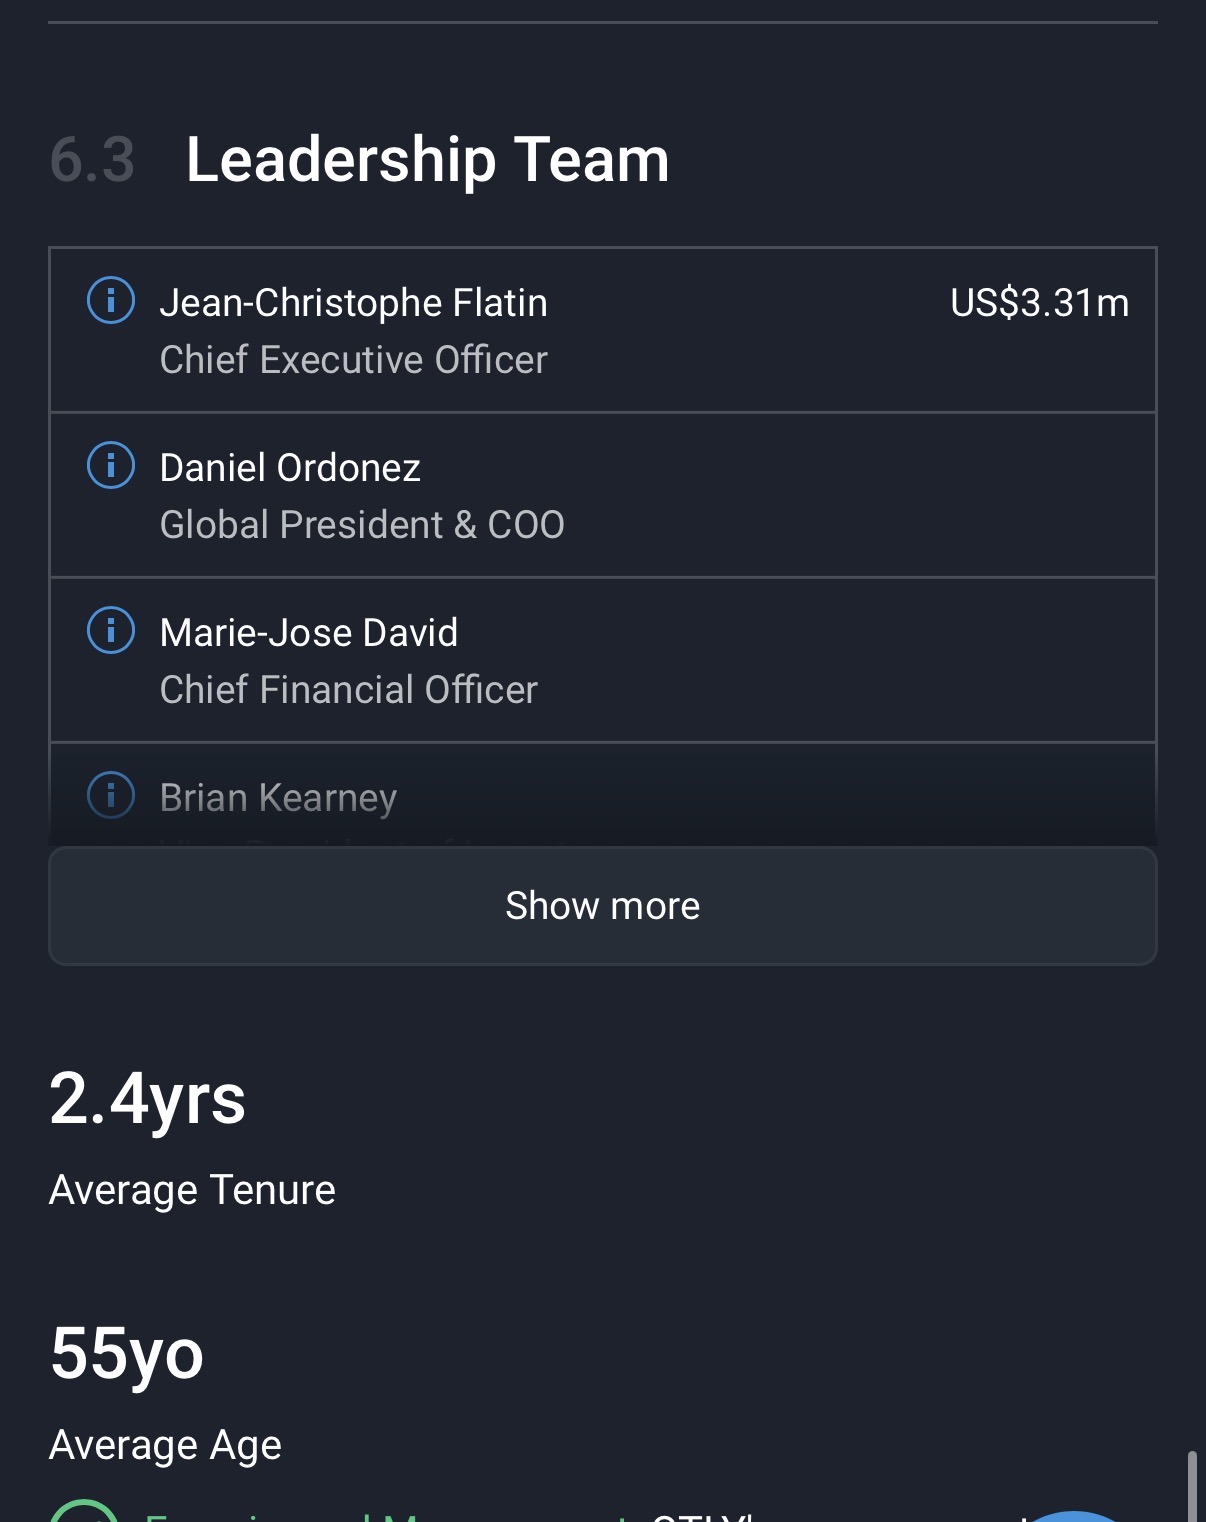Click the 6.3 section number

[x=92, y=160]
